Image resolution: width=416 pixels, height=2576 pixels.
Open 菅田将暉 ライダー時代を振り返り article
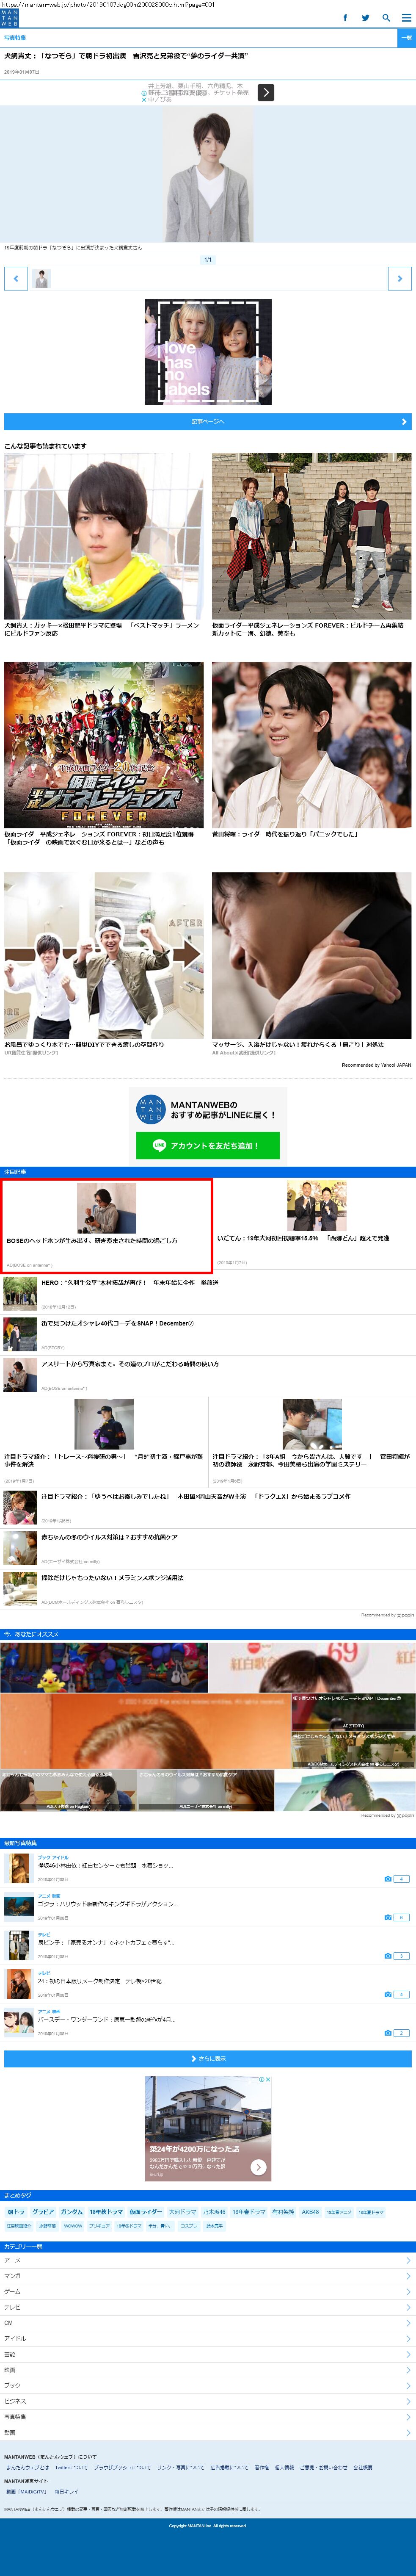pyautogui.click(x=312, y=750)
